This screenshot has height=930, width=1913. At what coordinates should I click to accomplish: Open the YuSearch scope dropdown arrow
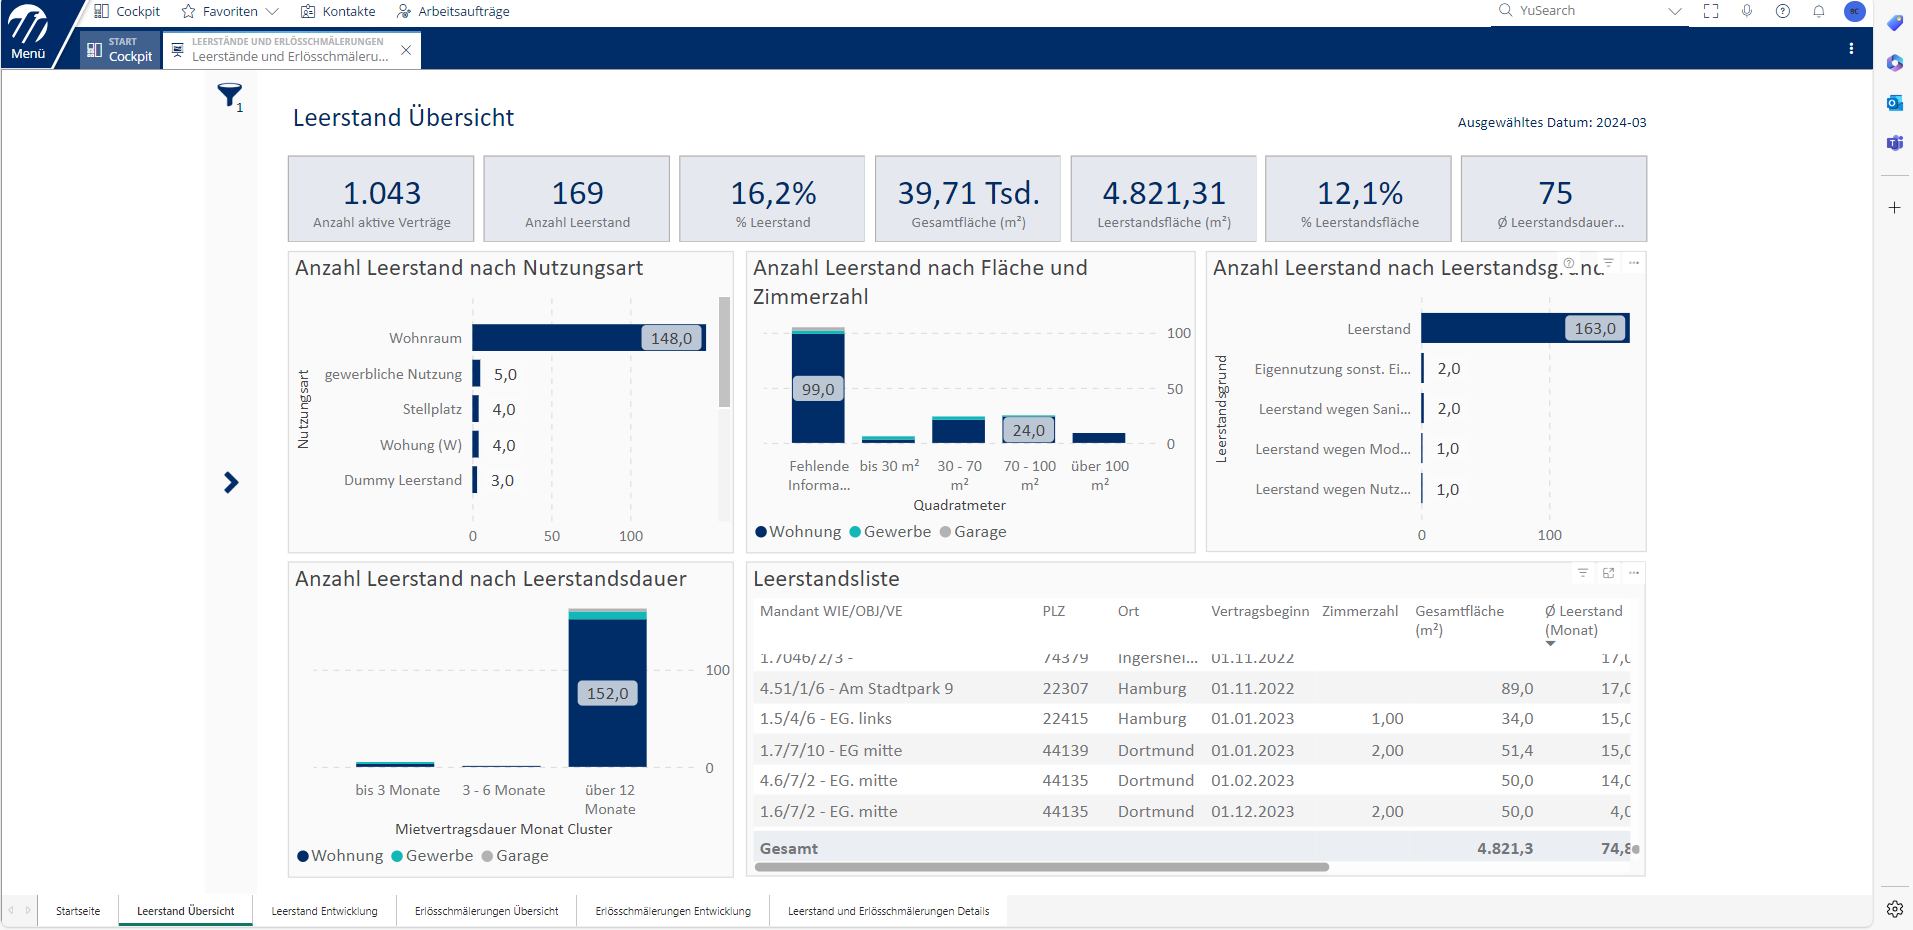pyautogui.click(x=1676, y=12)
